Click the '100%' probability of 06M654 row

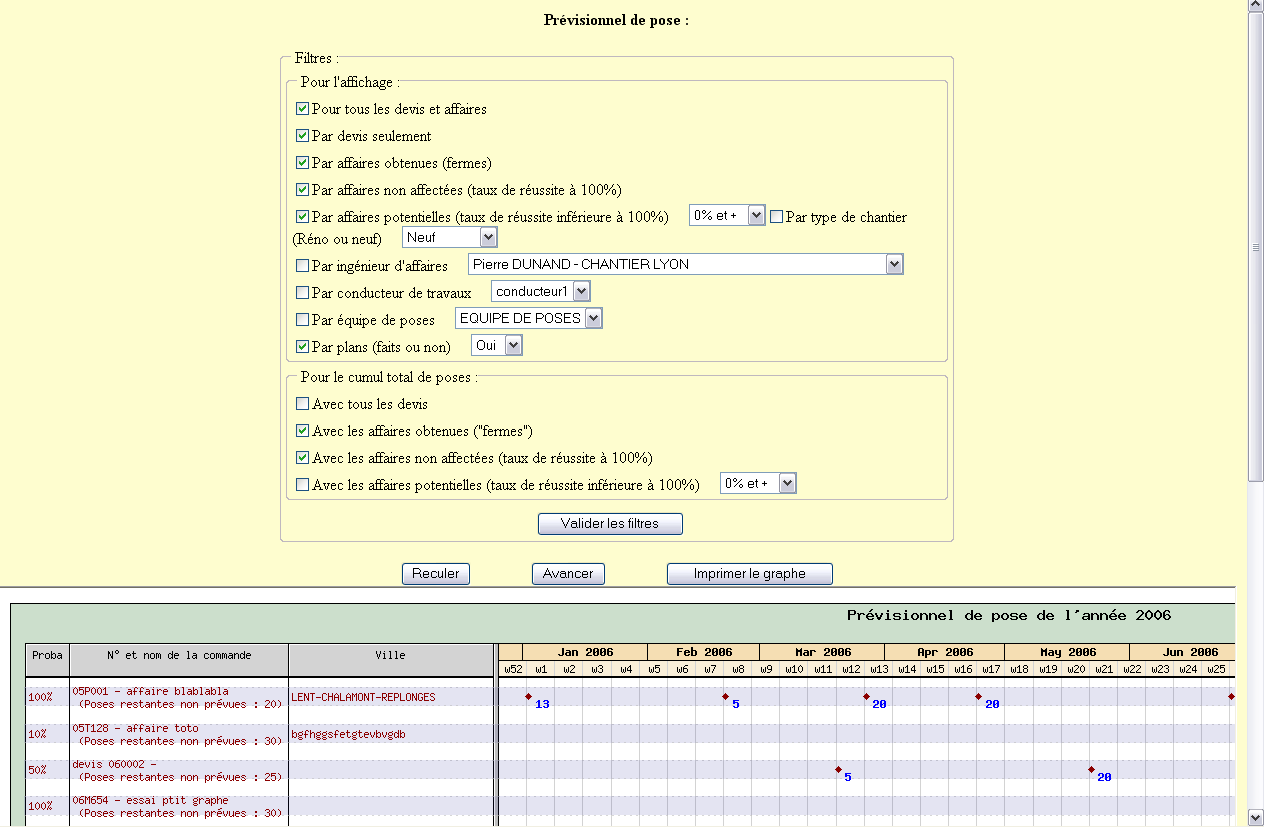40,806
